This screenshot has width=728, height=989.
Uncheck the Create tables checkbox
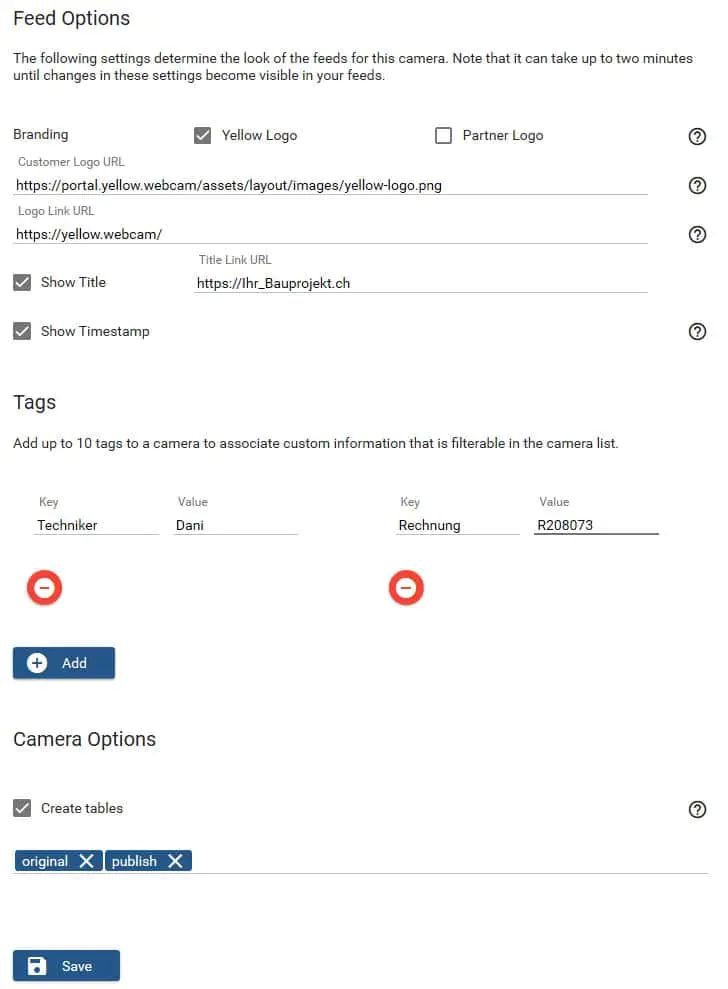coord(22,808)
